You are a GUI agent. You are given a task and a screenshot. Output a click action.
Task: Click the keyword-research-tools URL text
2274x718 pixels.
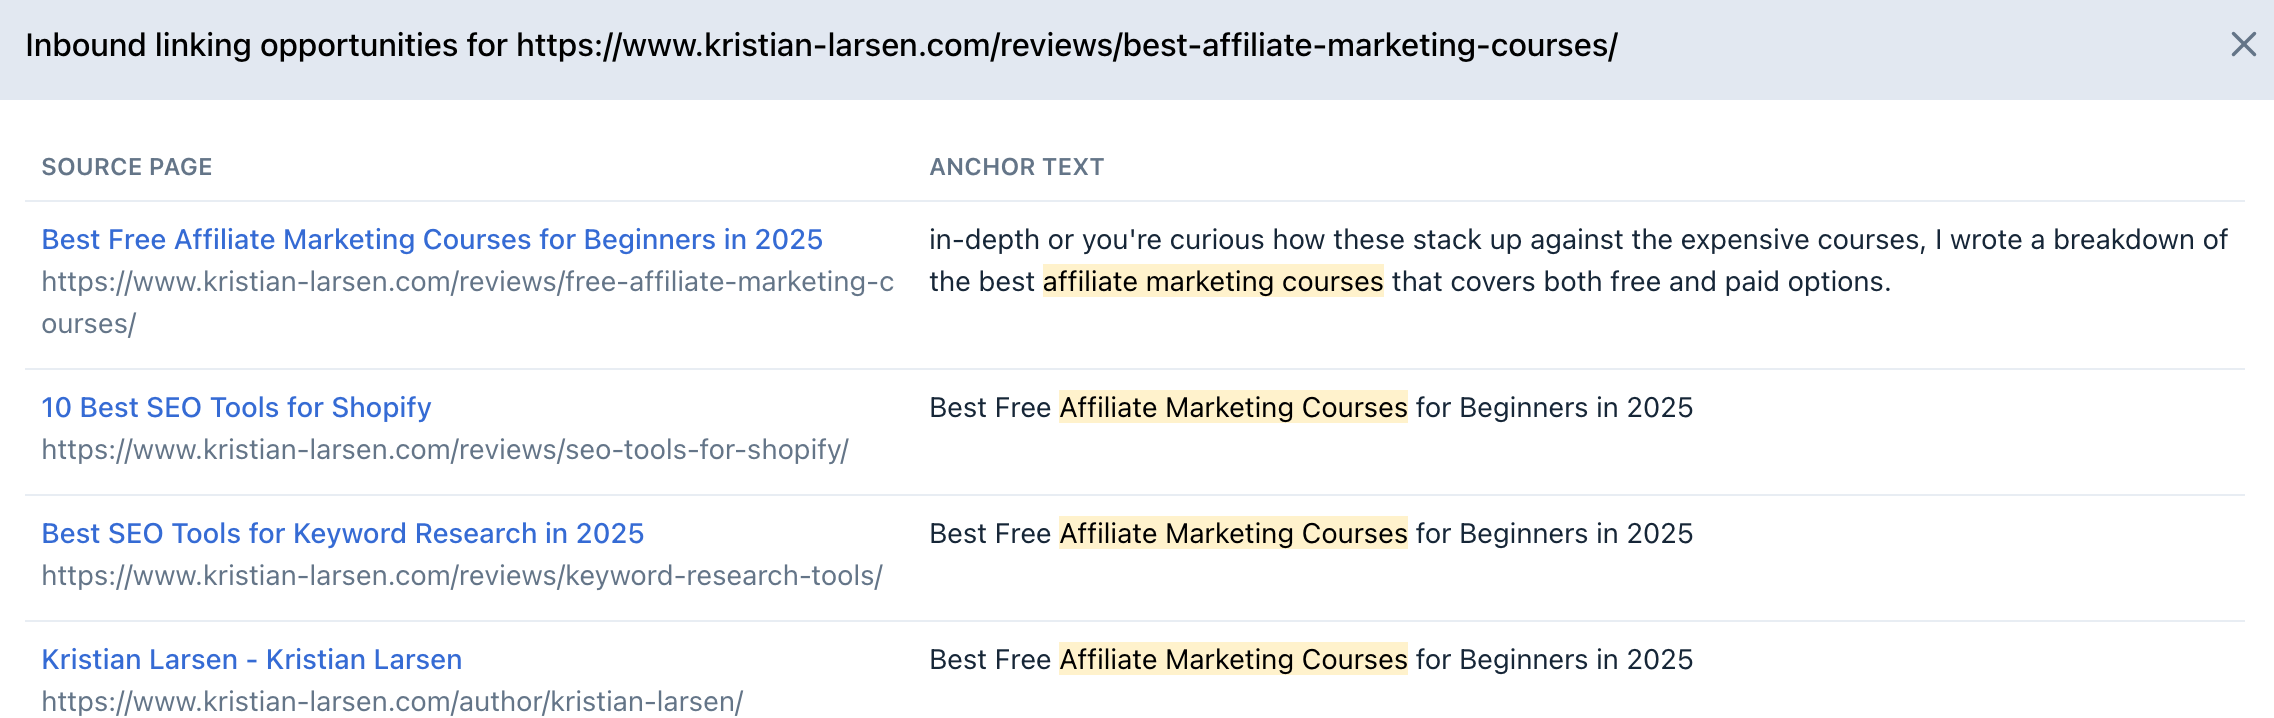click(x=461, y=576)
